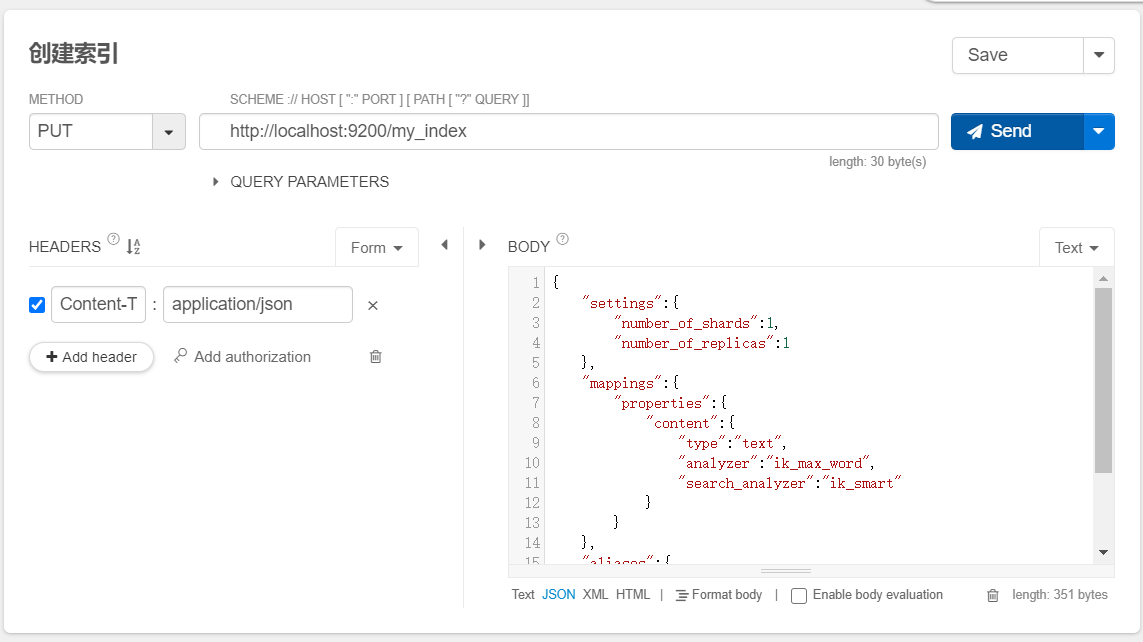The width and height of the screenshot is (1143, 642).
Task: Click the Send button
Action: click(x=1017, y=131)
